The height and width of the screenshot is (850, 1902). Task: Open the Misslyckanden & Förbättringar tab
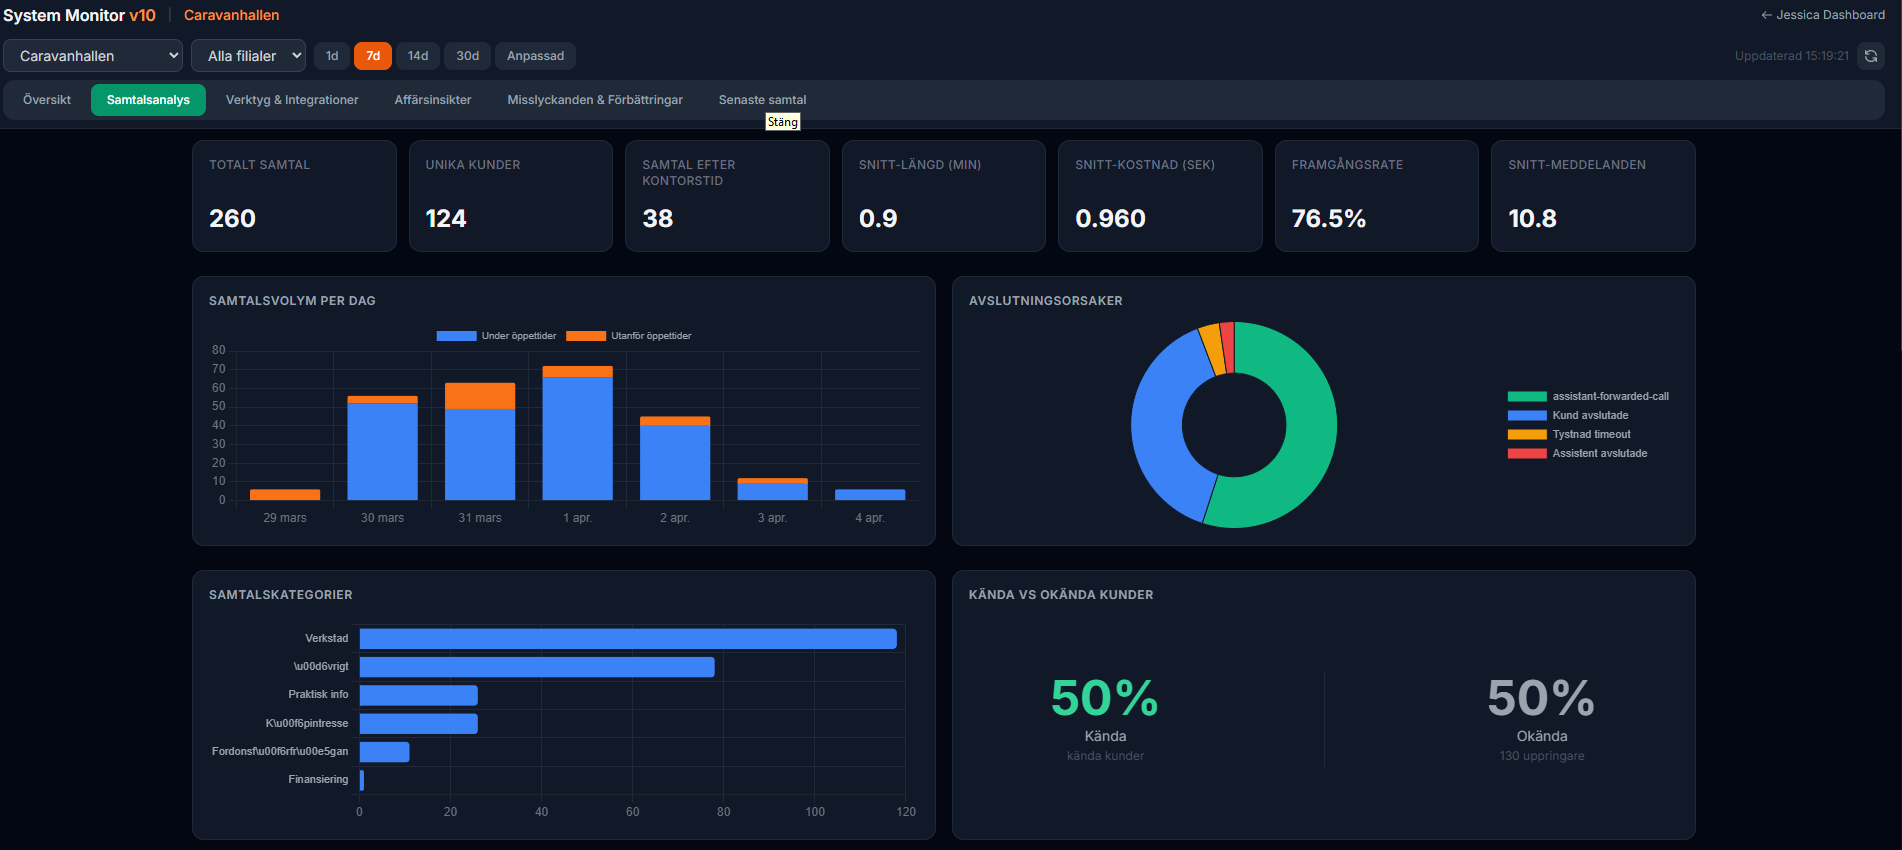(x=594, y=100)
